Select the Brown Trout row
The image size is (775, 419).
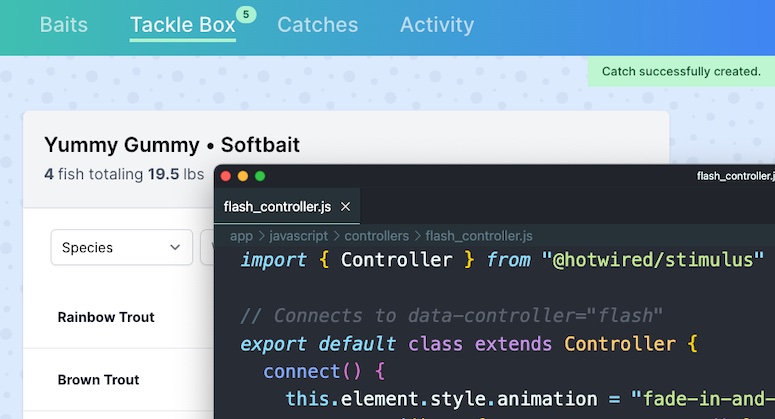click(x=119, y=379)
